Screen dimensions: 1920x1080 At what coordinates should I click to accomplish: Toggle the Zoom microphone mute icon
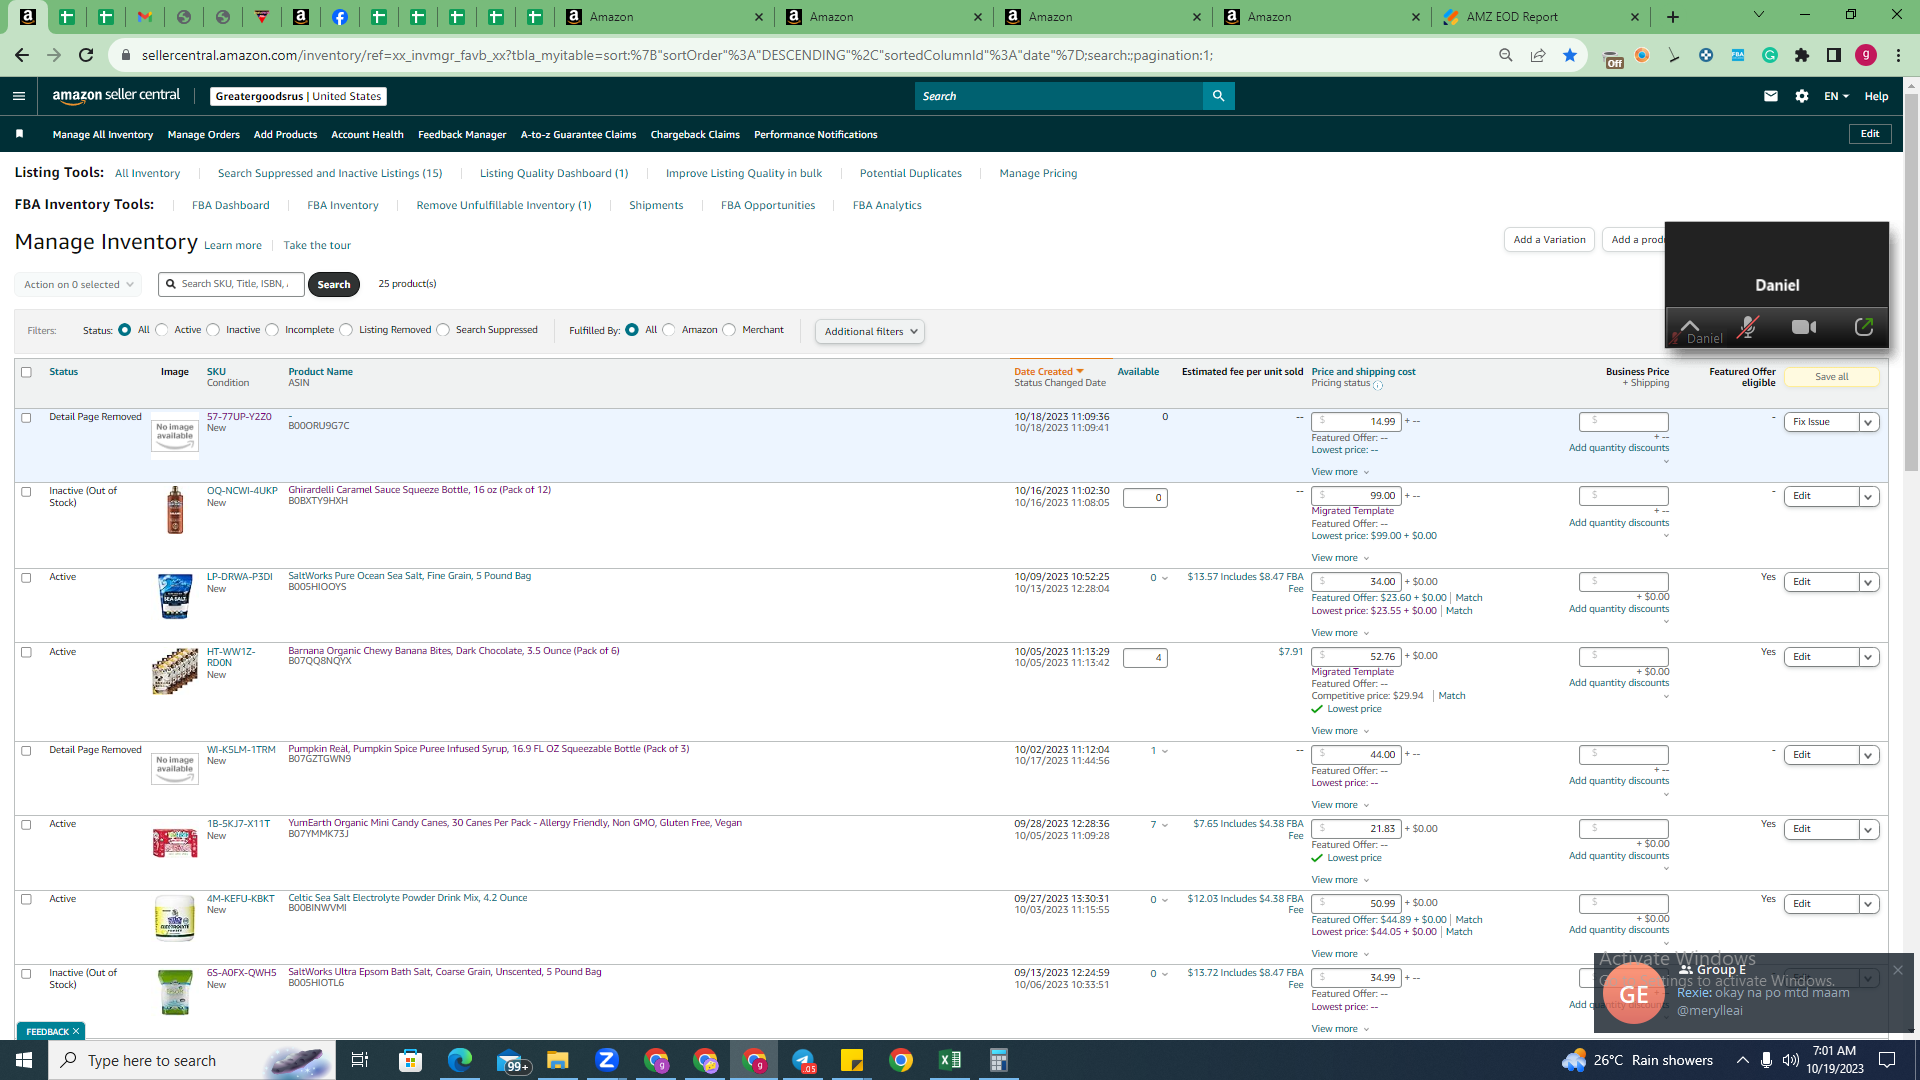pyautogui.click(x=1747, y=327)
